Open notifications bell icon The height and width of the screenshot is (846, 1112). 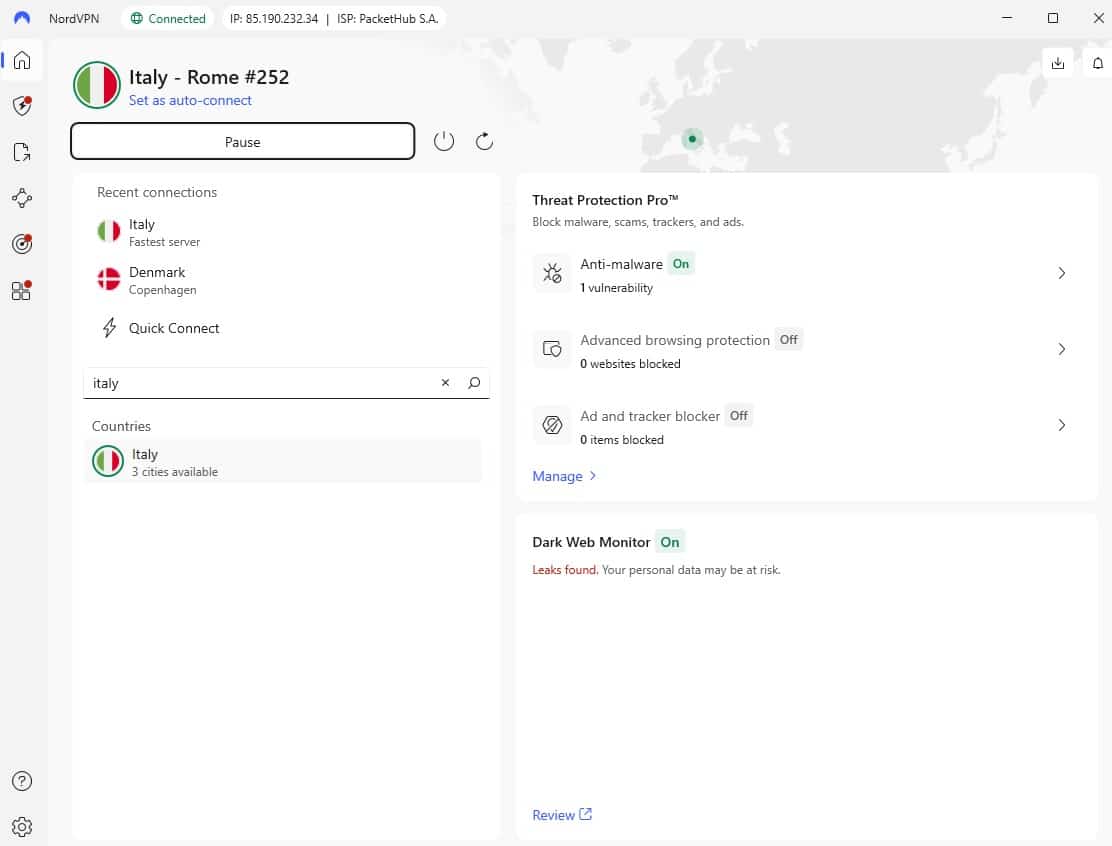(x=1098, y=63)
